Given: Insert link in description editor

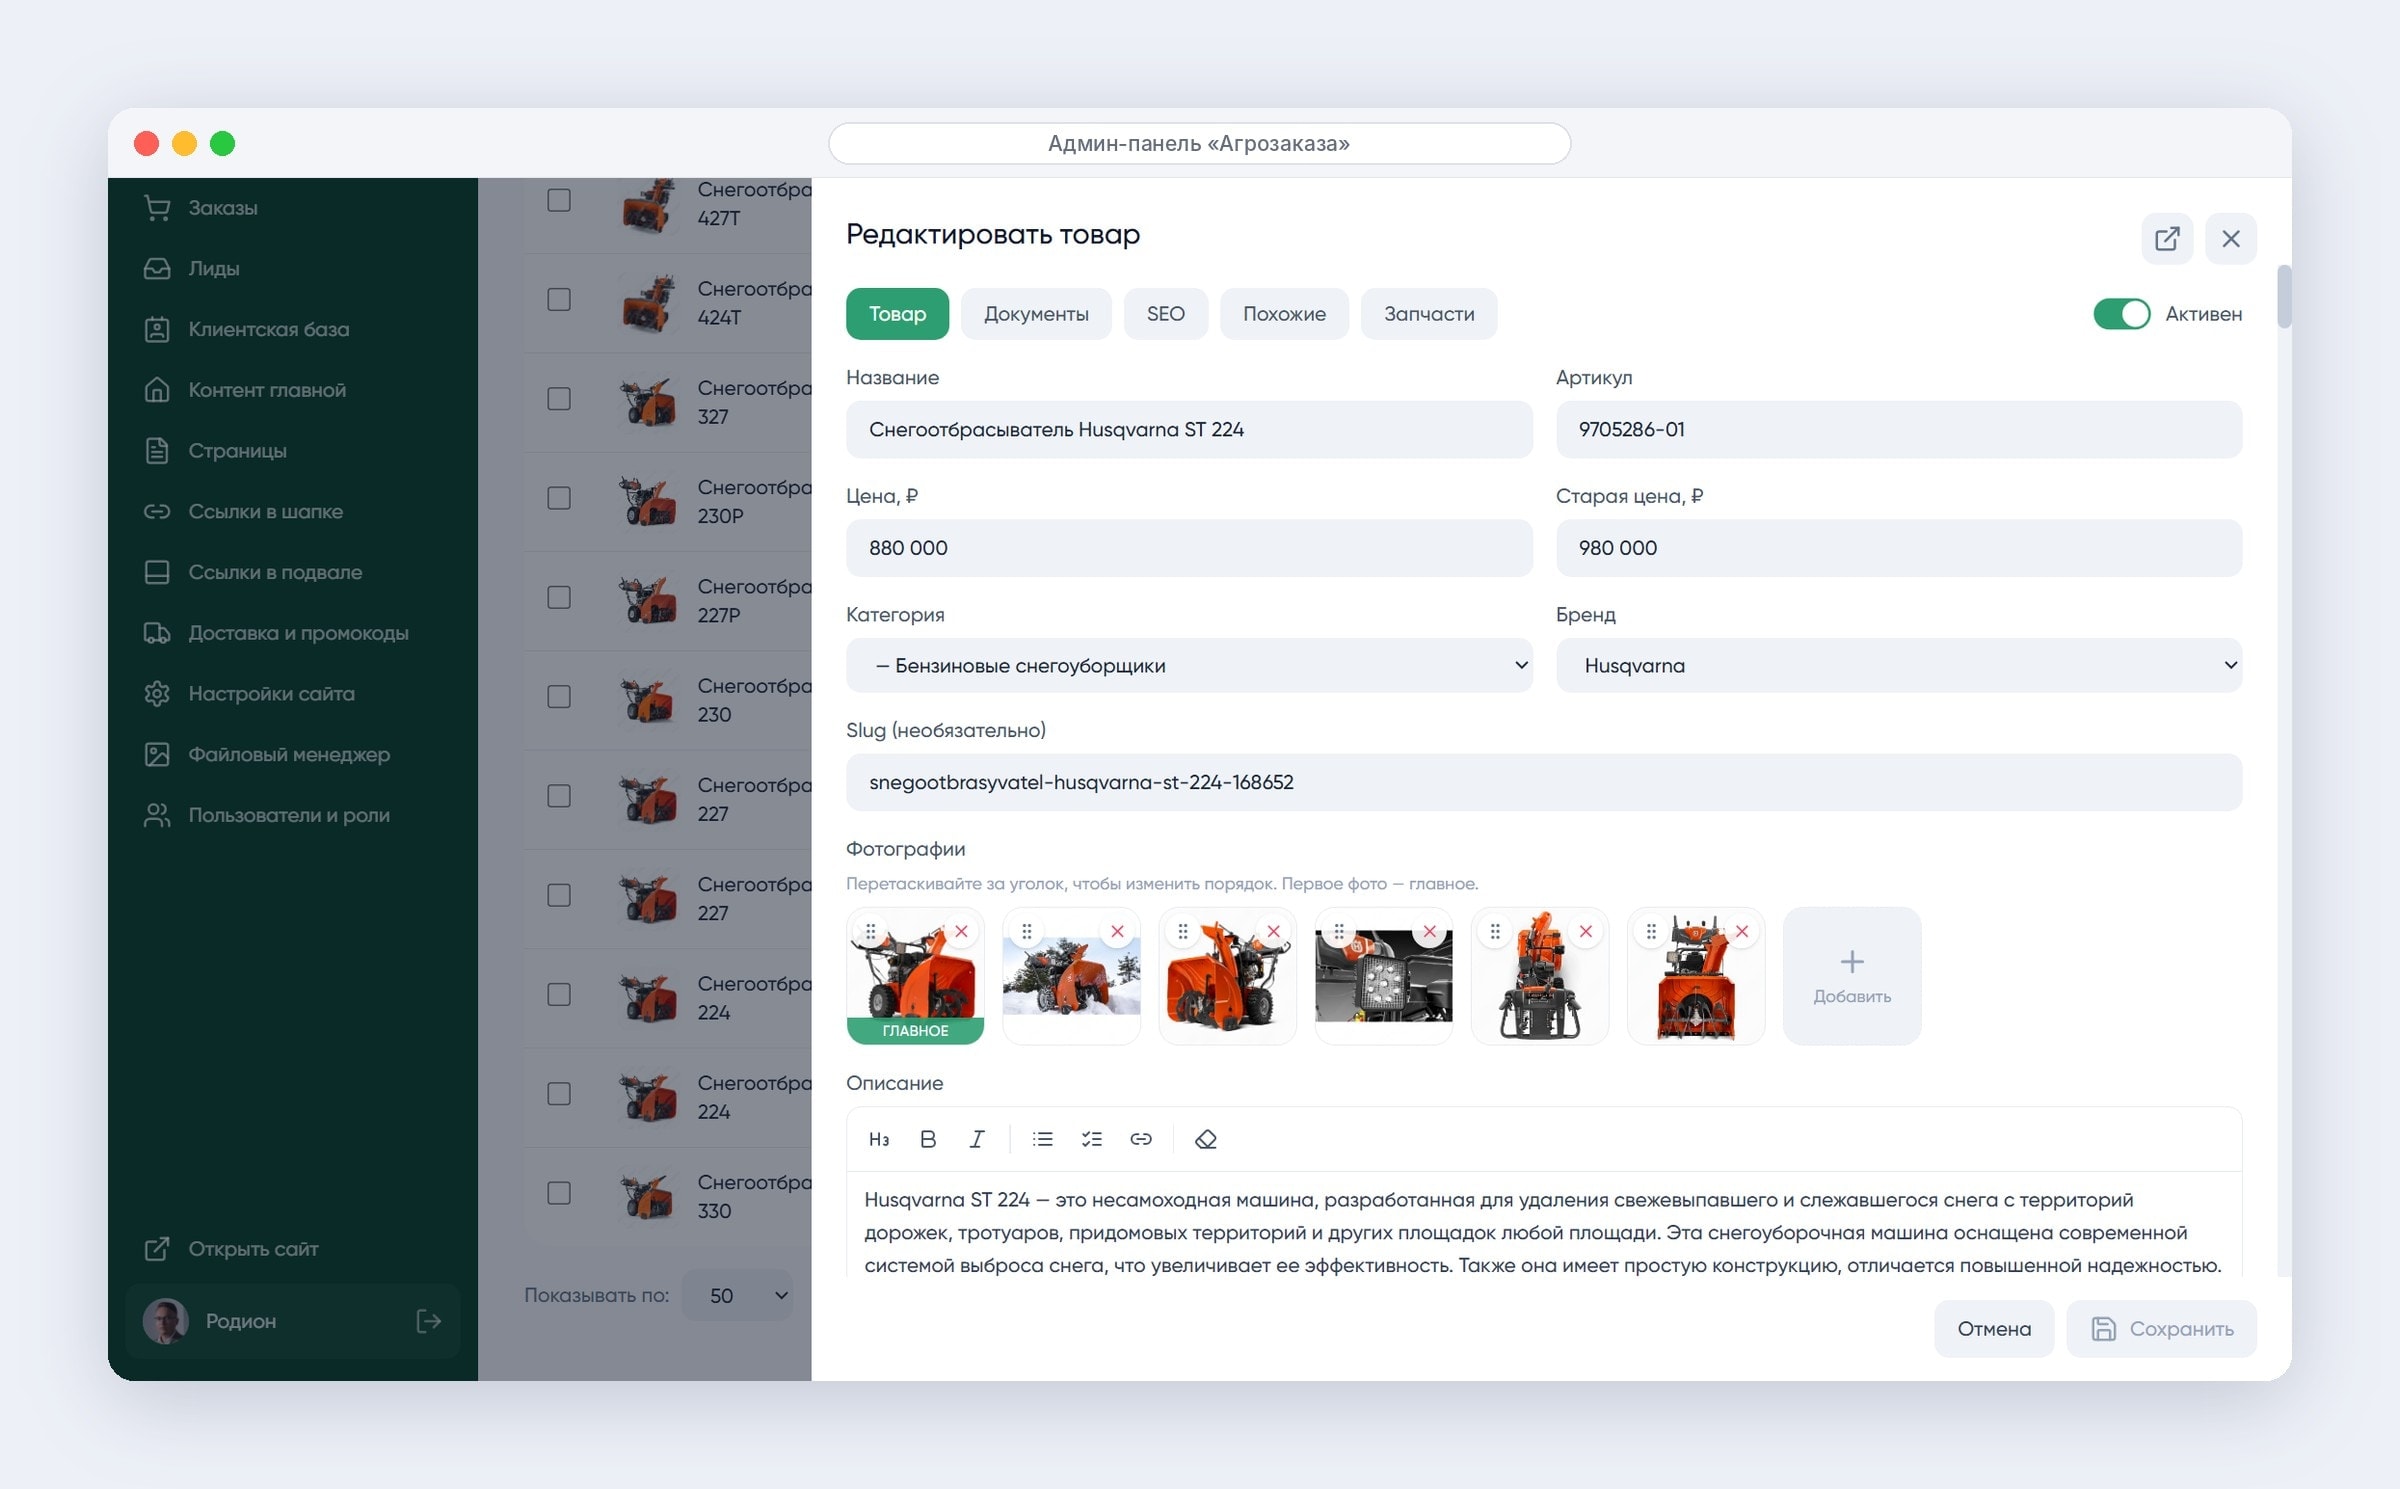Looking at the screenshot, I should [x=1141, y=1139].
